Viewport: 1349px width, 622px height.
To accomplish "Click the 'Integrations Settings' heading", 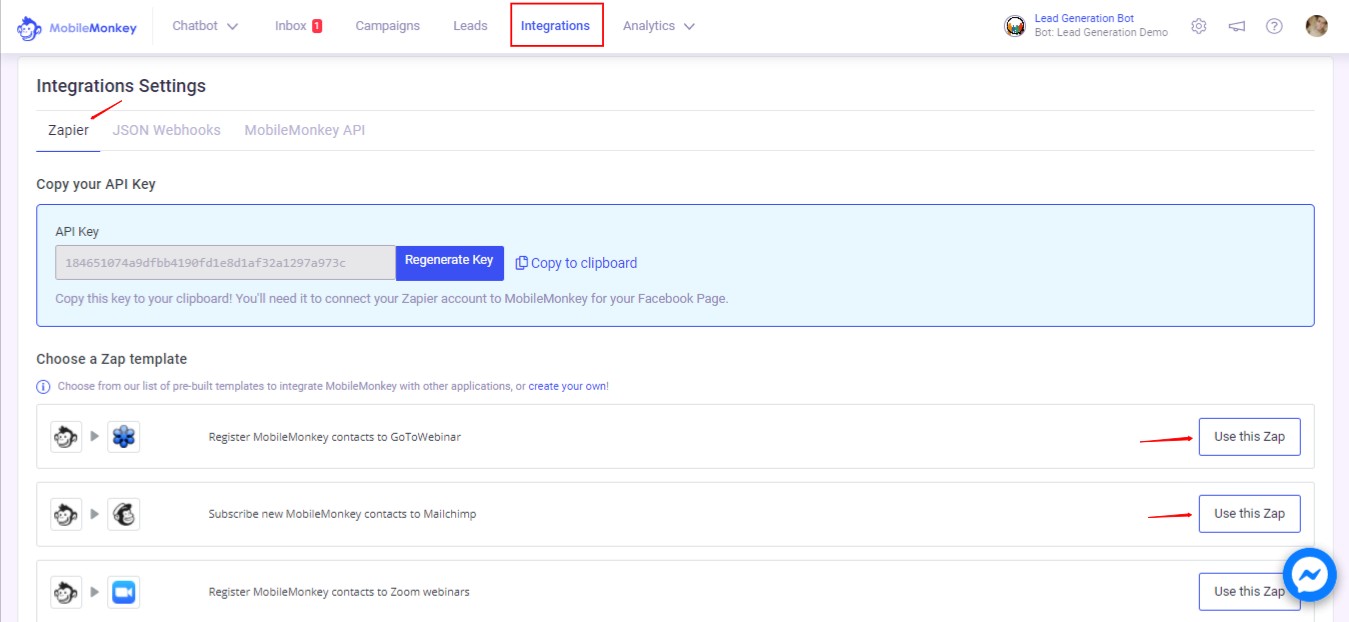I will coord(121,86).
